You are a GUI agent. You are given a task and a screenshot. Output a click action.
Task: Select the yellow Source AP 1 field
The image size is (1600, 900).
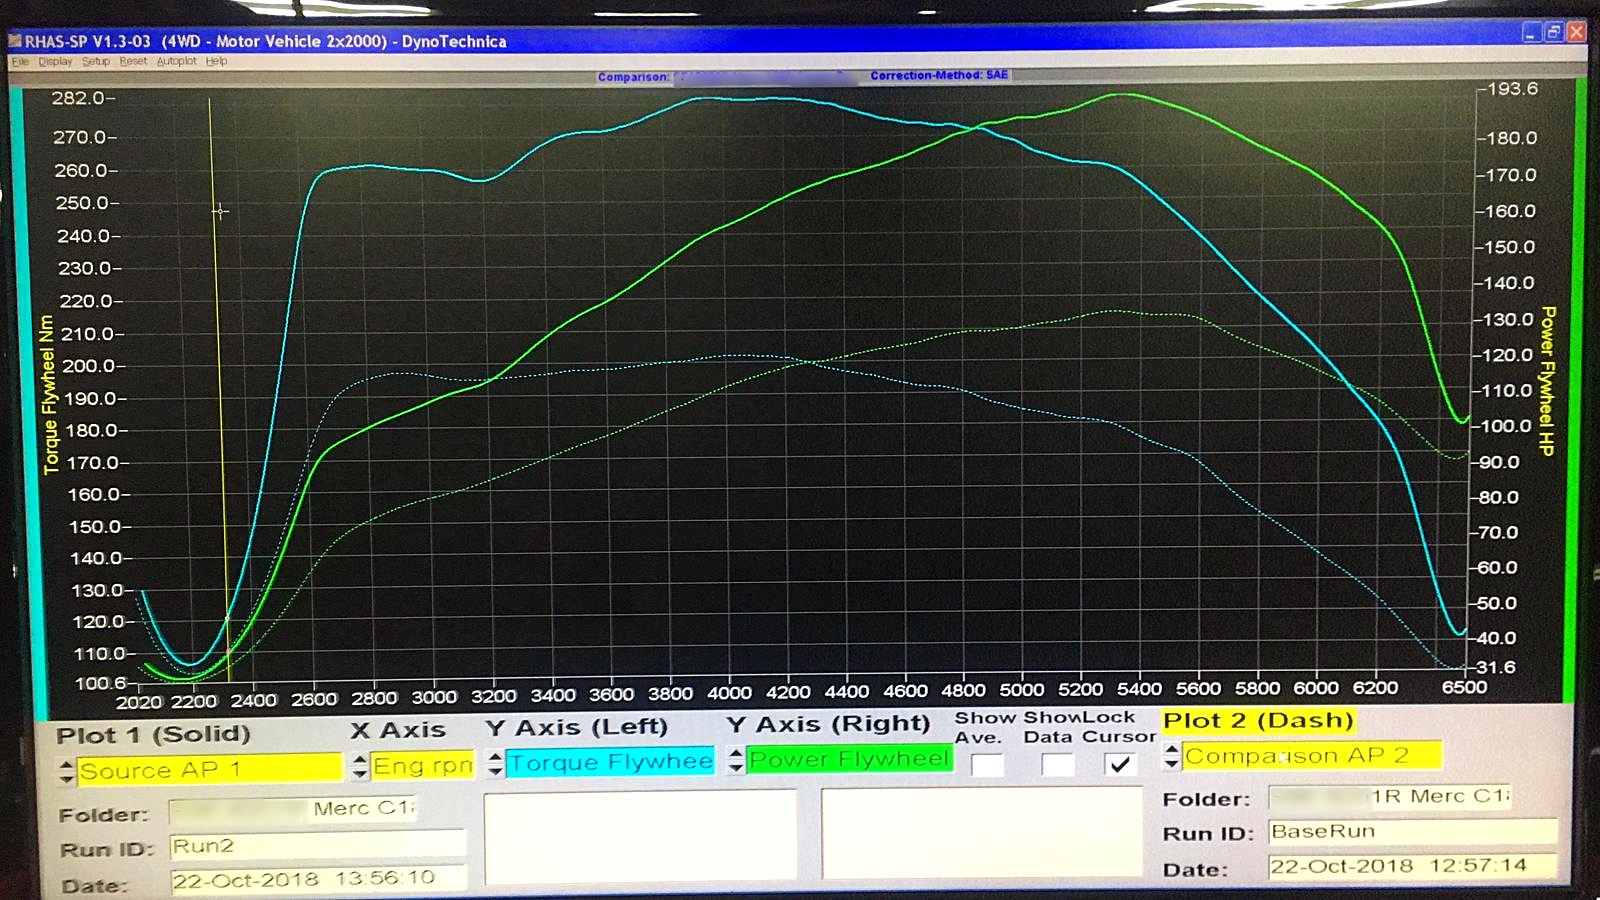click(210, 770)
